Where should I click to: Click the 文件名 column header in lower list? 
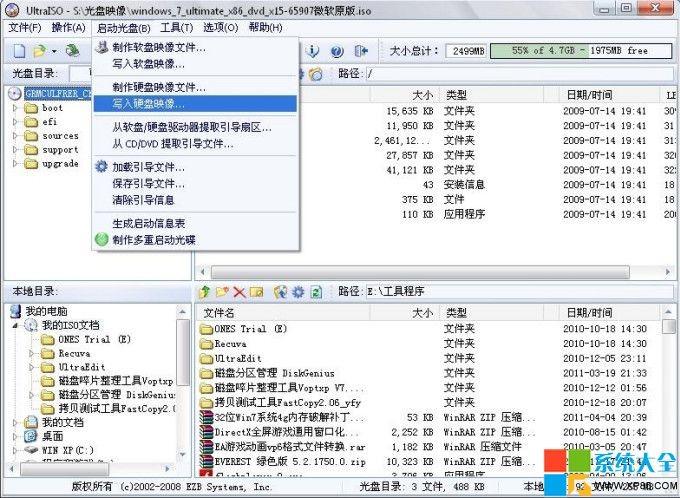pyautogui.click(x=283, y=313)
